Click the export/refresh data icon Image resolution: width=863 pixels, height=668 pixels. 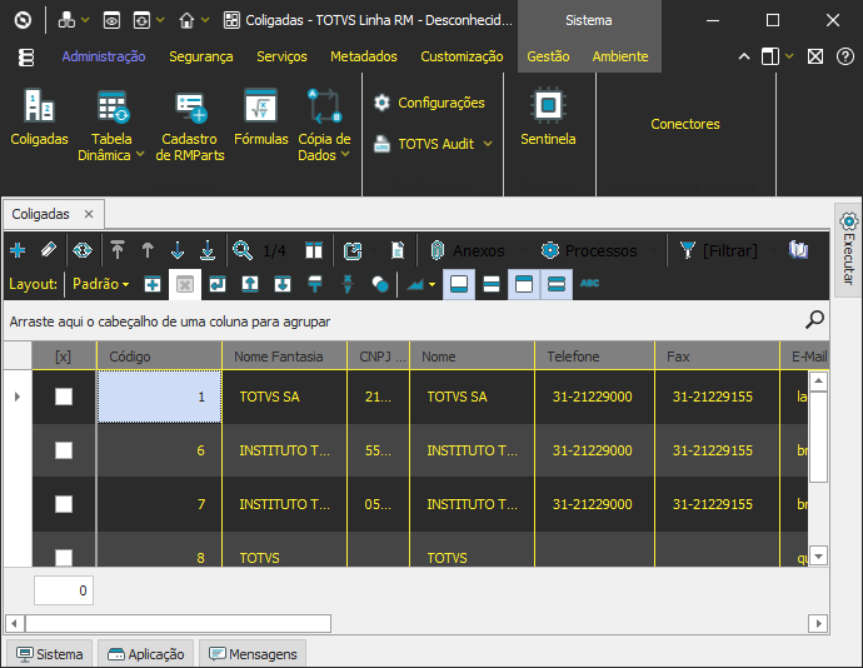point(353,250)
